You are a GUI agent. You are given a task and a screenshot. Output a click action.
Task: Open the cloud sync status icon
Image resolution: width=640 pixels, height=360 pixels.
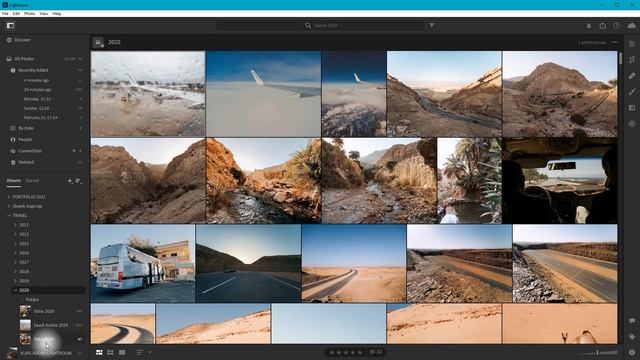point(631,25)
